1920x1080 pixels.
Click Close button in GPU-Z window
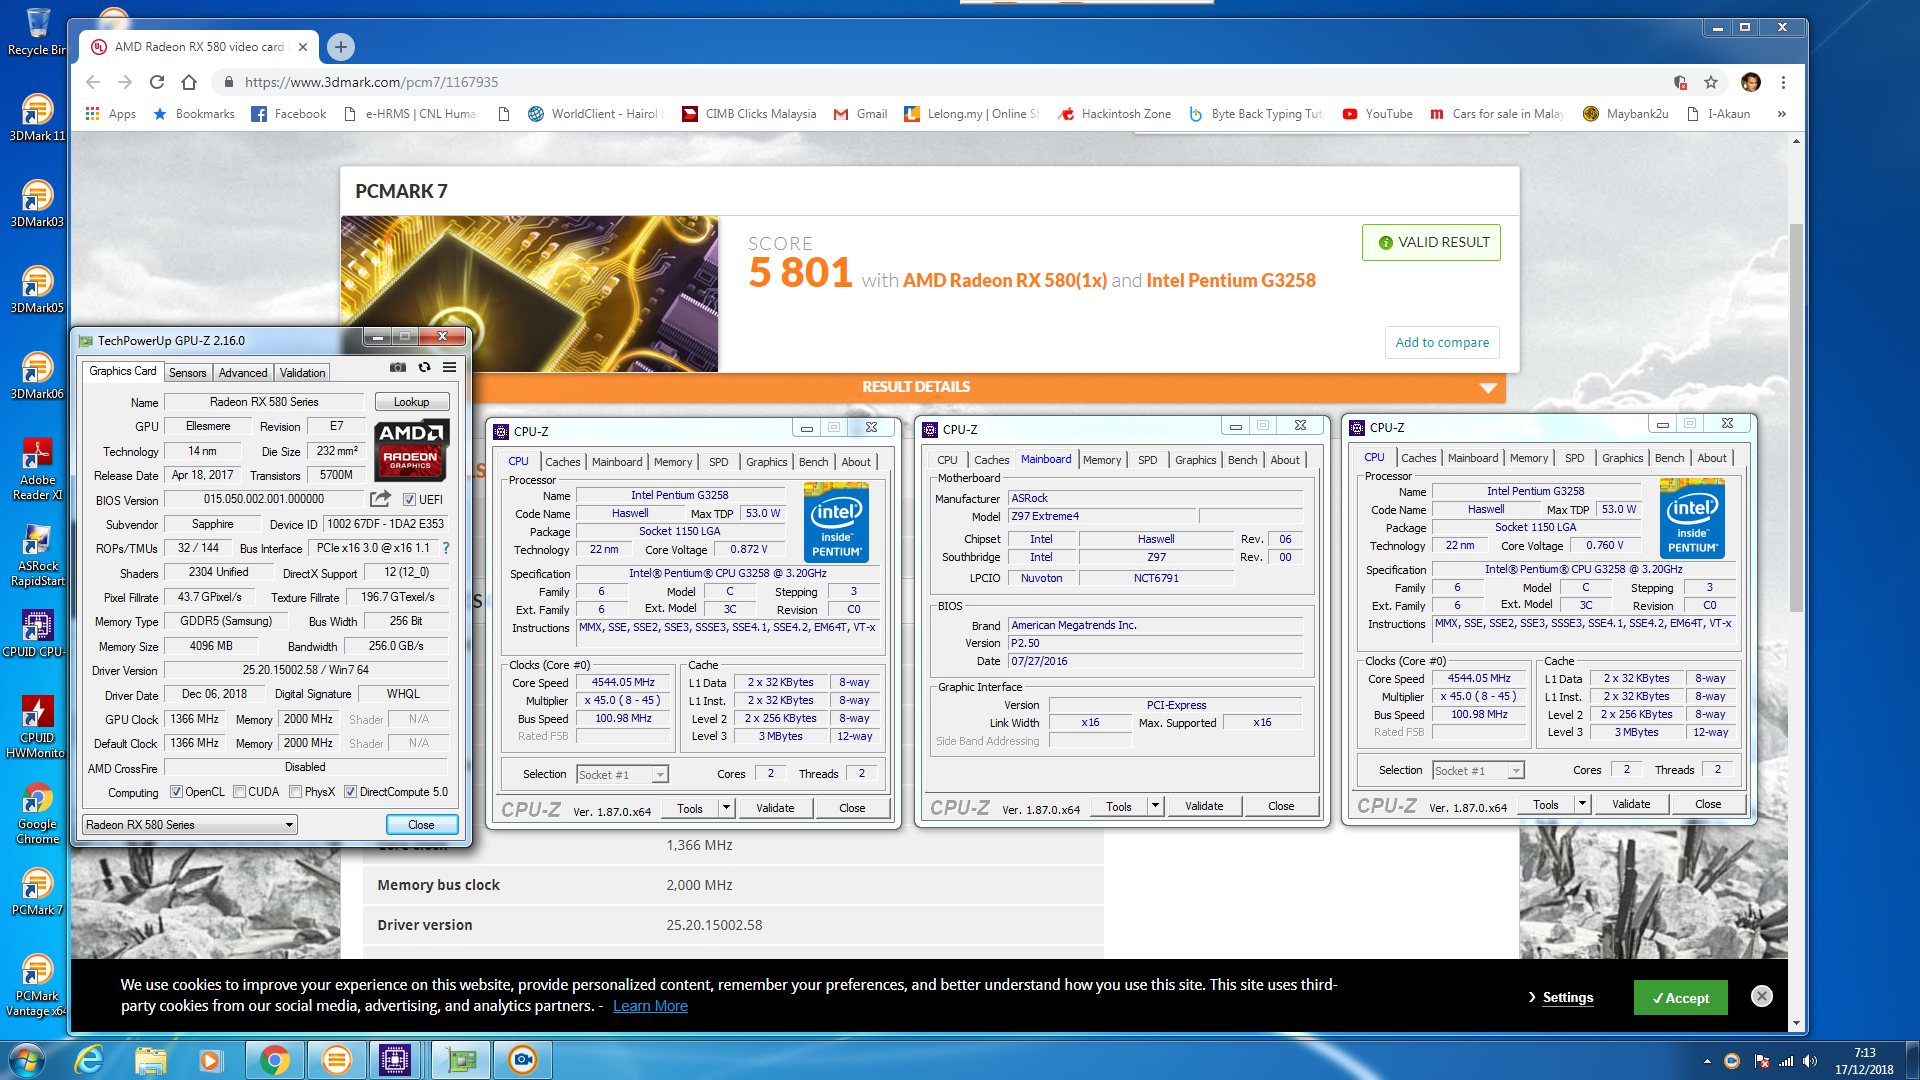[421, 825]
